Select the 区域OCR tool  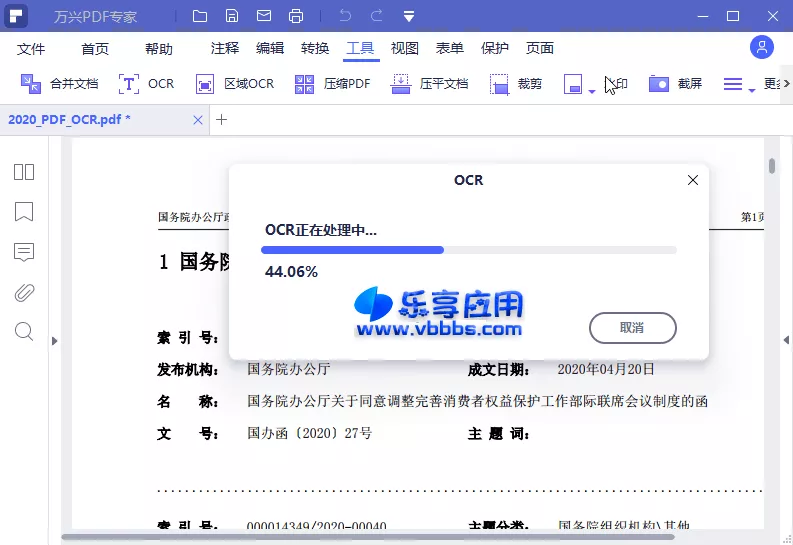pos(235,83)
